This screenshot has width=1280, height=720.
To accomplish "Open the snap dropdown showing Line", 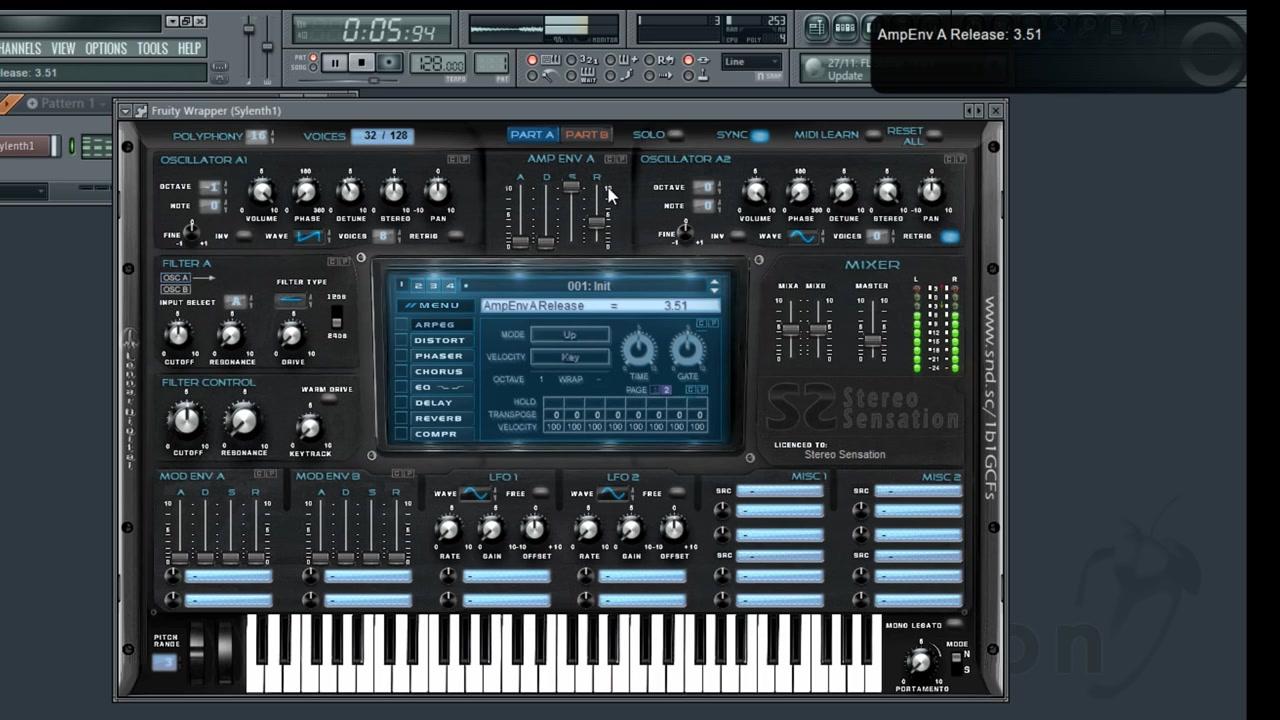I will click(751, 62).
